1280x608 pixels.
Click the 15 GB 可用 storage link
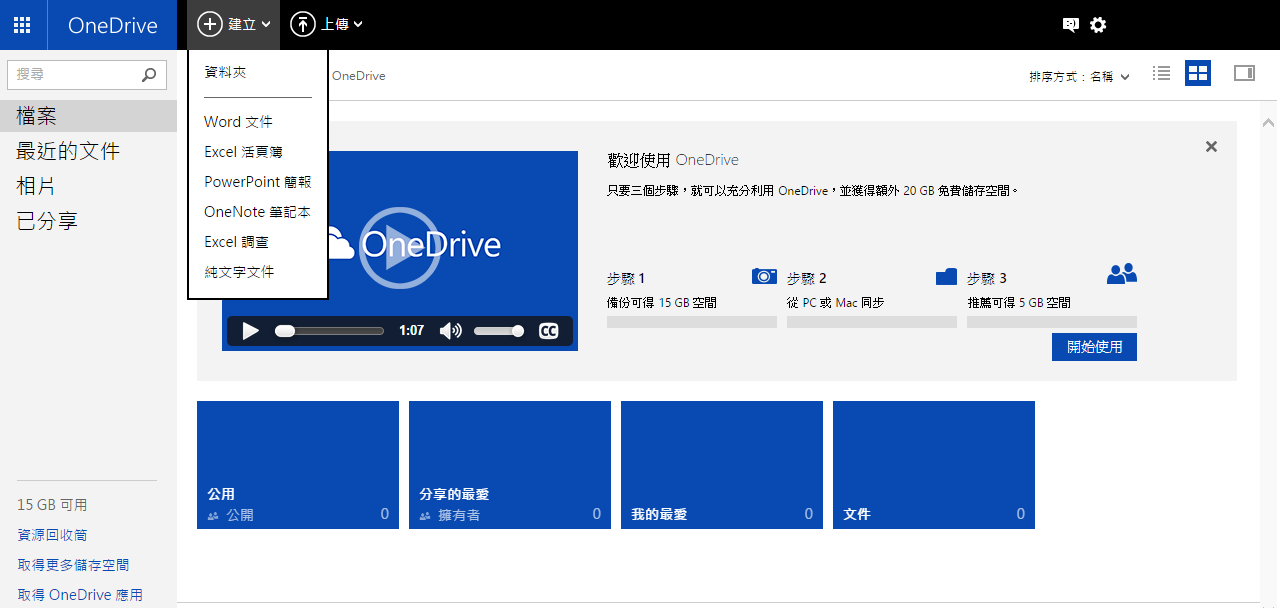(52, 505)
